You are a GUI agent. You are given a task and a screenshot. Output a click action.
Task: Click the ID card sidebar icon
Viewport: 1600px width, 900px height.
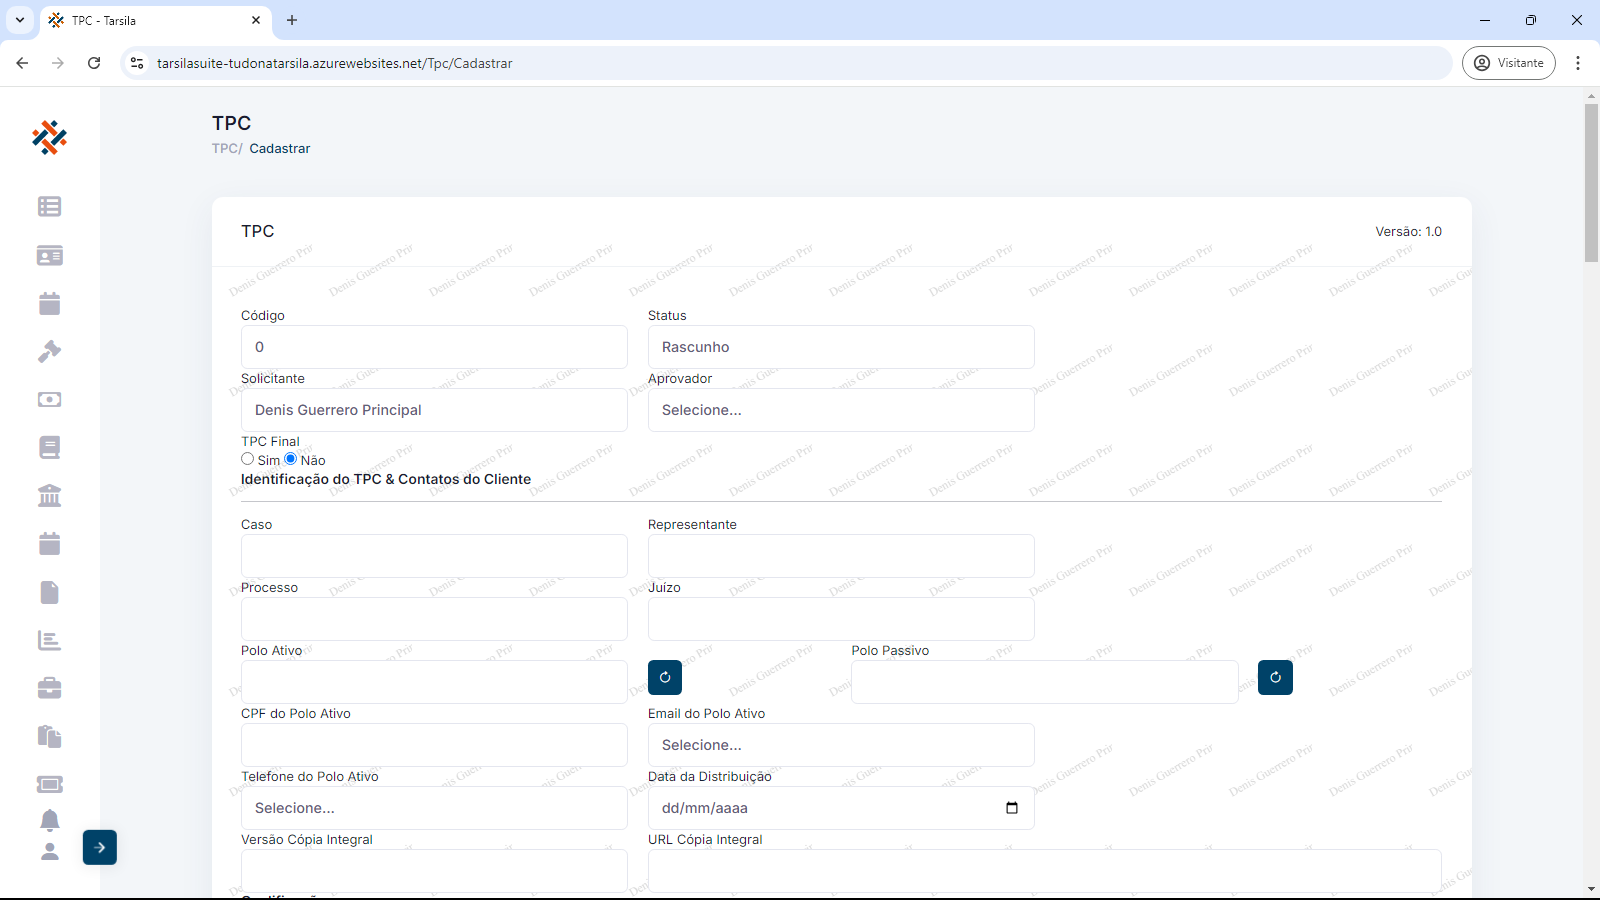tap(49, 255)
